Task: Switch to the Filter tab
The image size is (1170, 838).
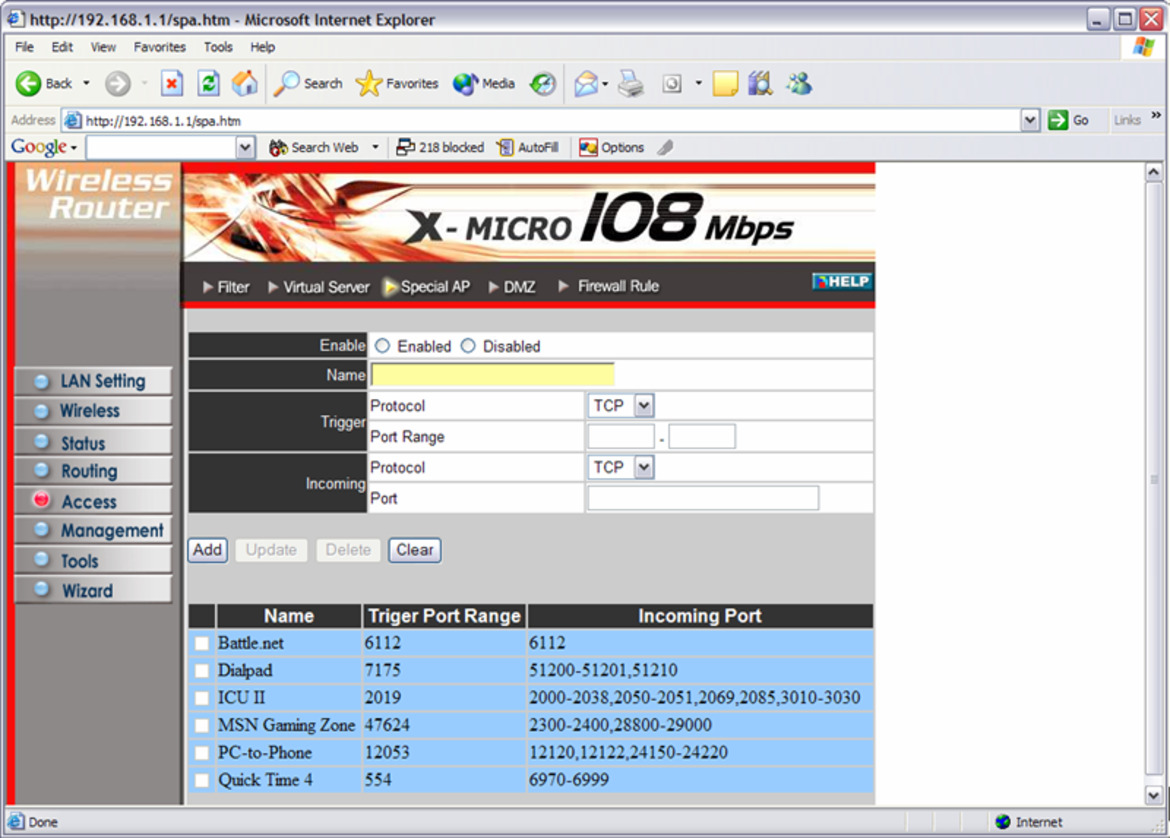Action: (226, 287)
